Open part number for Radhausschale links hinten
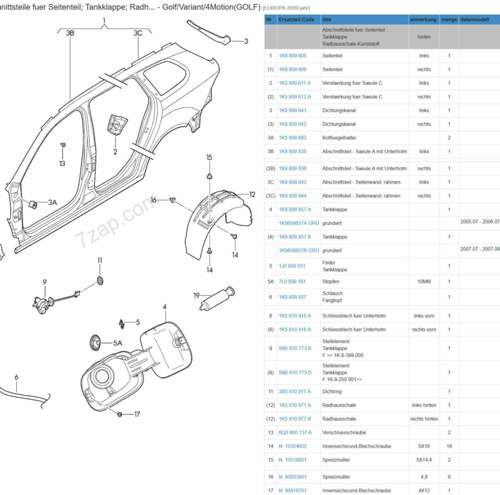The width and height of the screenshot is (500, 495). click(x=295, y=405)
